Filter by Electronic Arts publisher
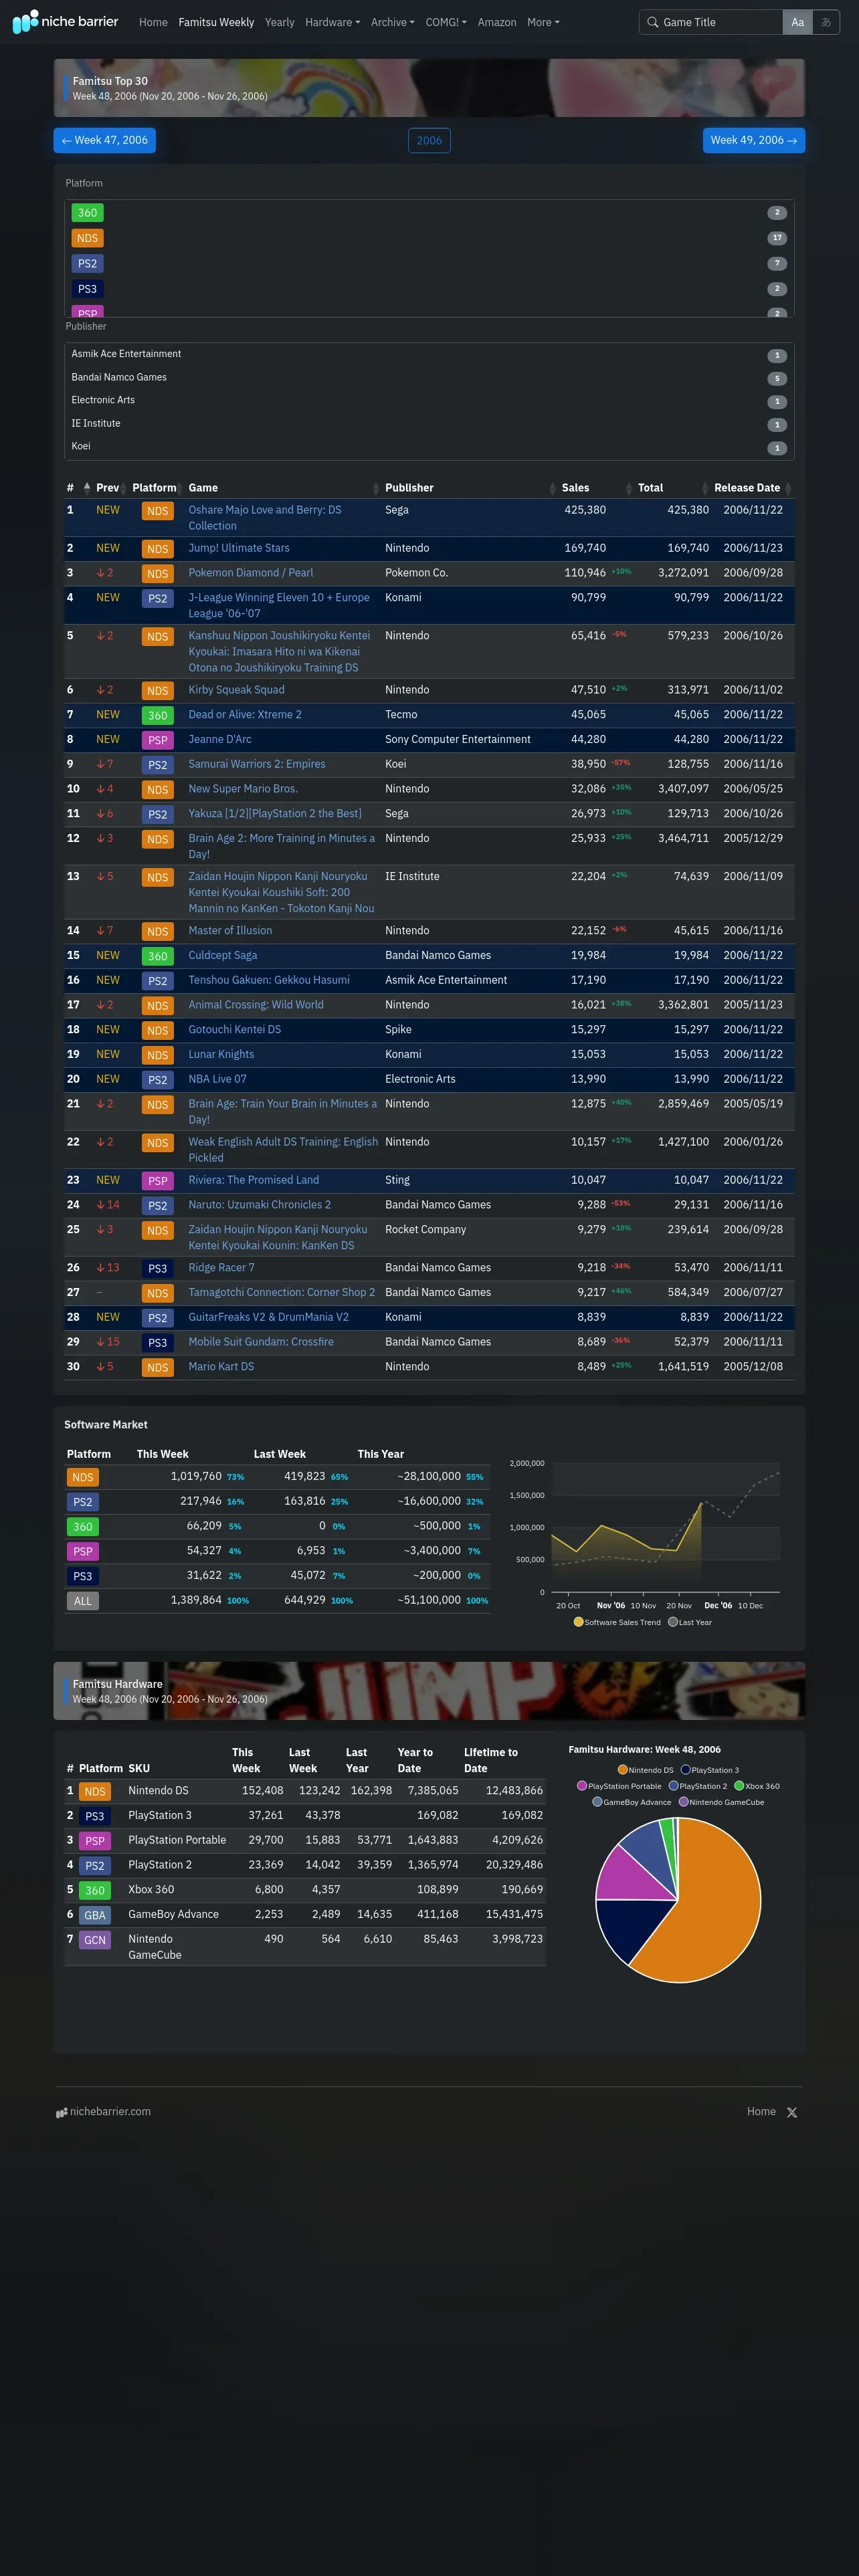Screen dimensions: 859x2576 click(x=429, y=401)
